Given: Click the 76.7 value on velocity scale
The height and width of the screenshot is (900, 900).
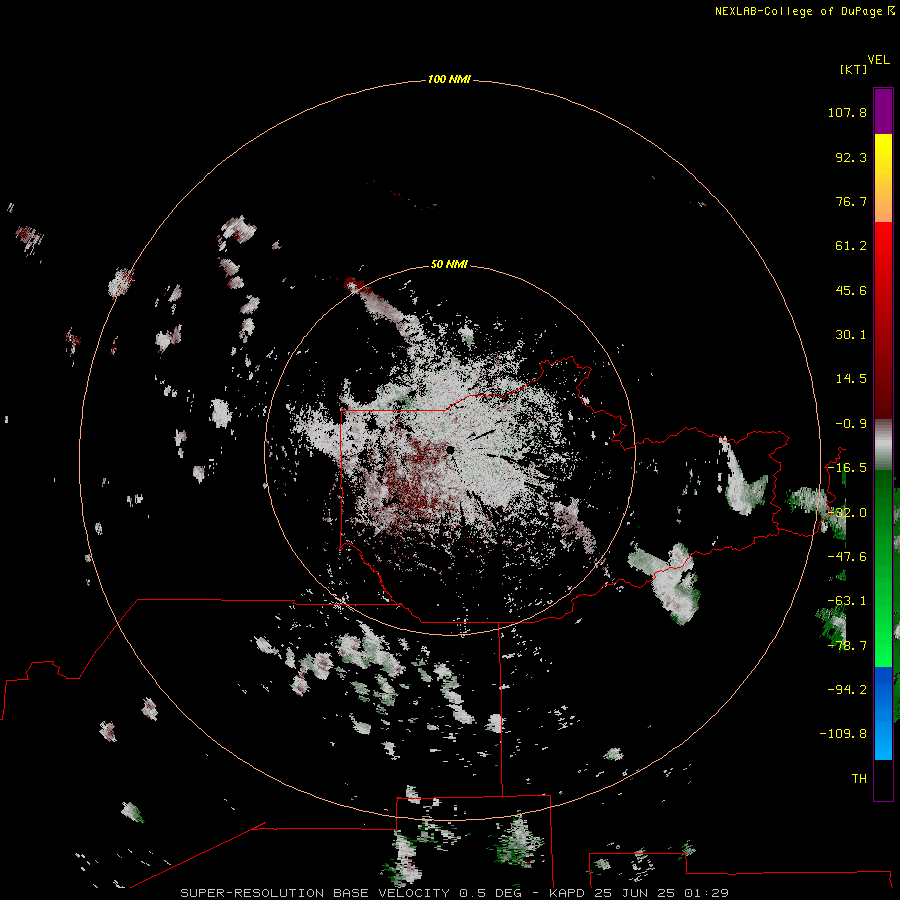Looking at the screenshot, I should pos(851,201).
